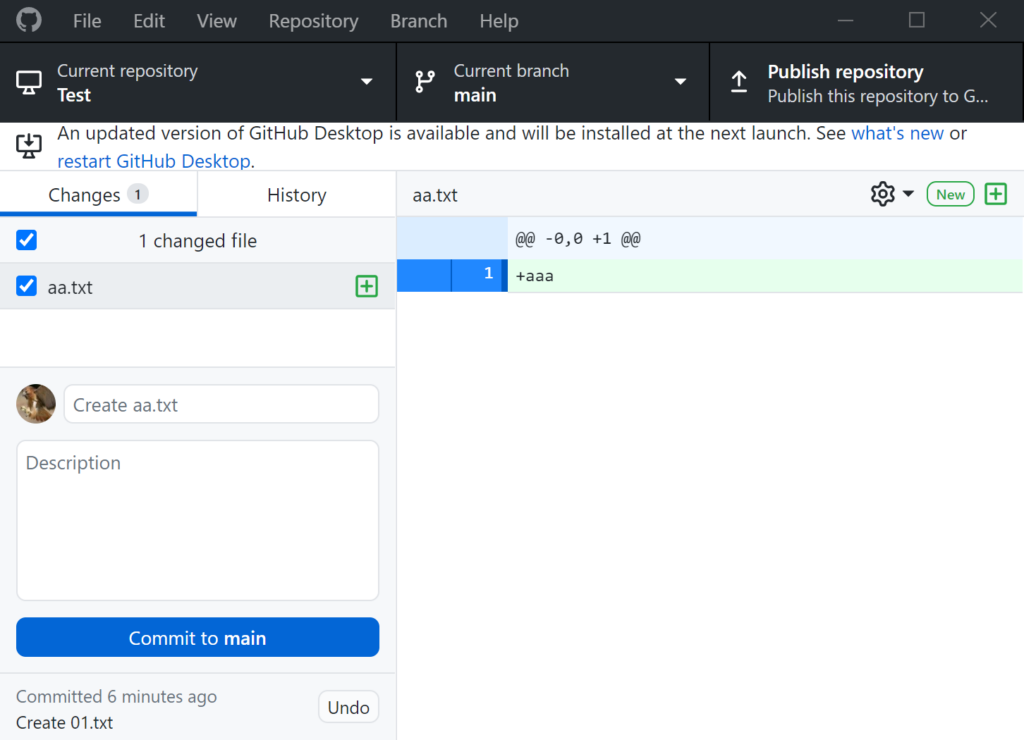Click the user avatar beside the commit summary
The width and height of the screenshot is (1024, 740).
tap(36, 404)
